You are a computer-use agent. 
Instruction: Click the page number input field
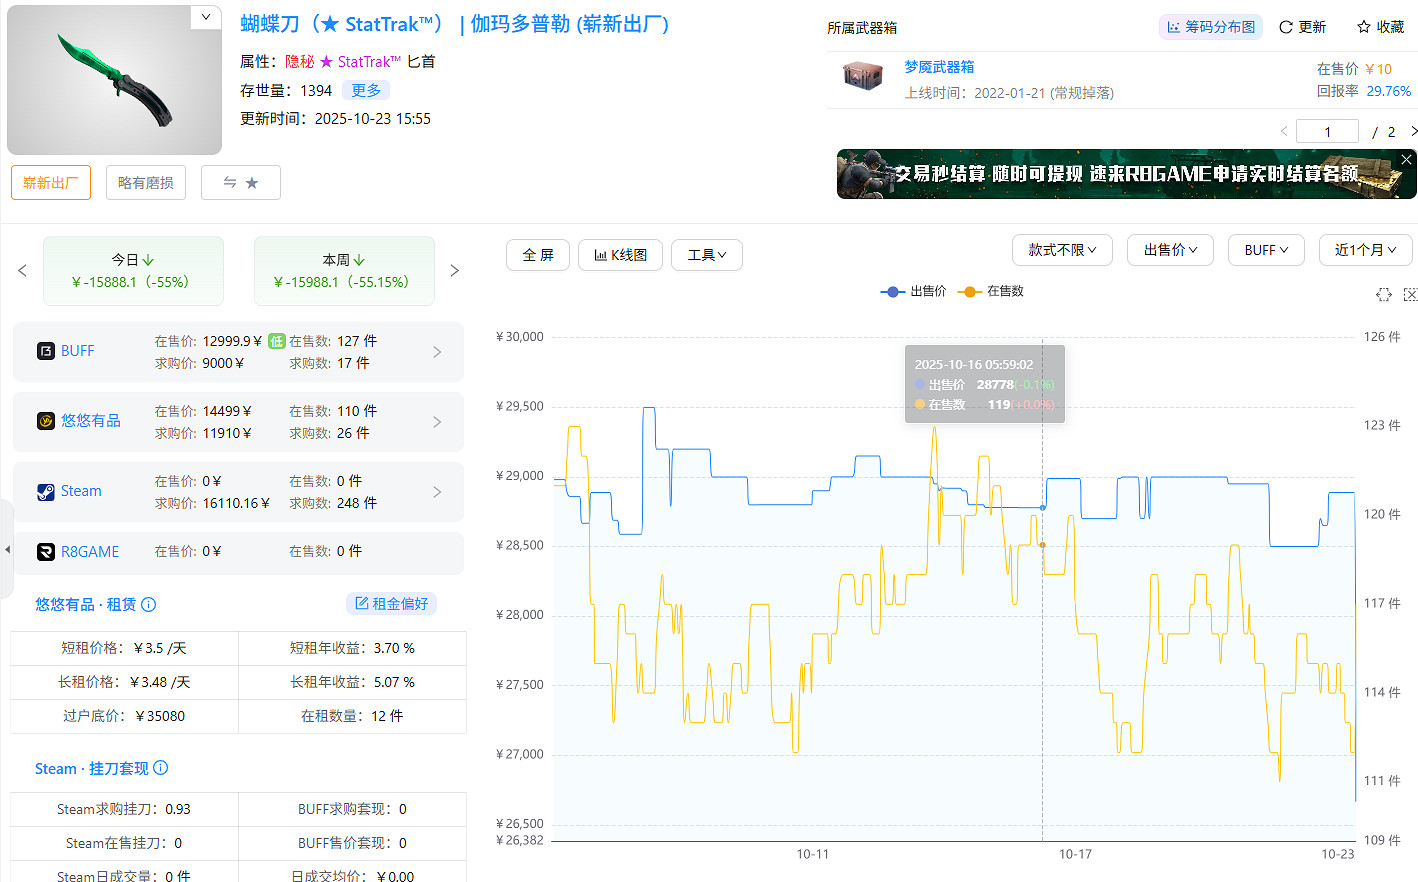(1327, 131)
